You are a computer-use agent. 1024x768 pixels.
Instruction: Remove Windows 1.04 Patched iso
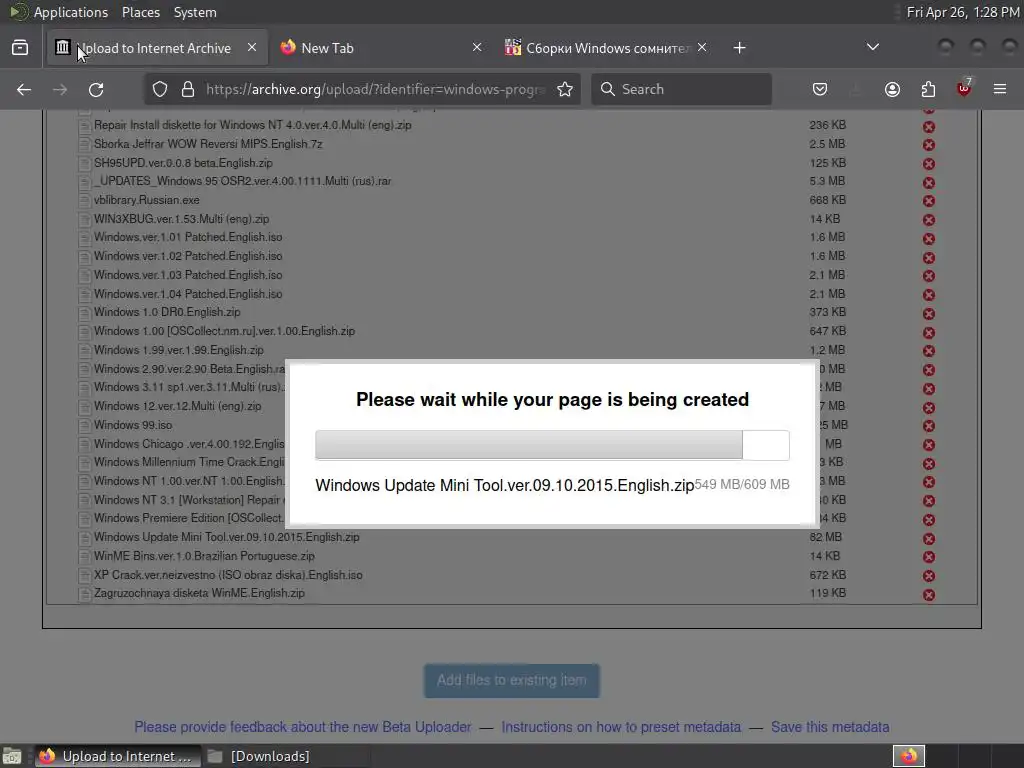(x=929, y=295)
